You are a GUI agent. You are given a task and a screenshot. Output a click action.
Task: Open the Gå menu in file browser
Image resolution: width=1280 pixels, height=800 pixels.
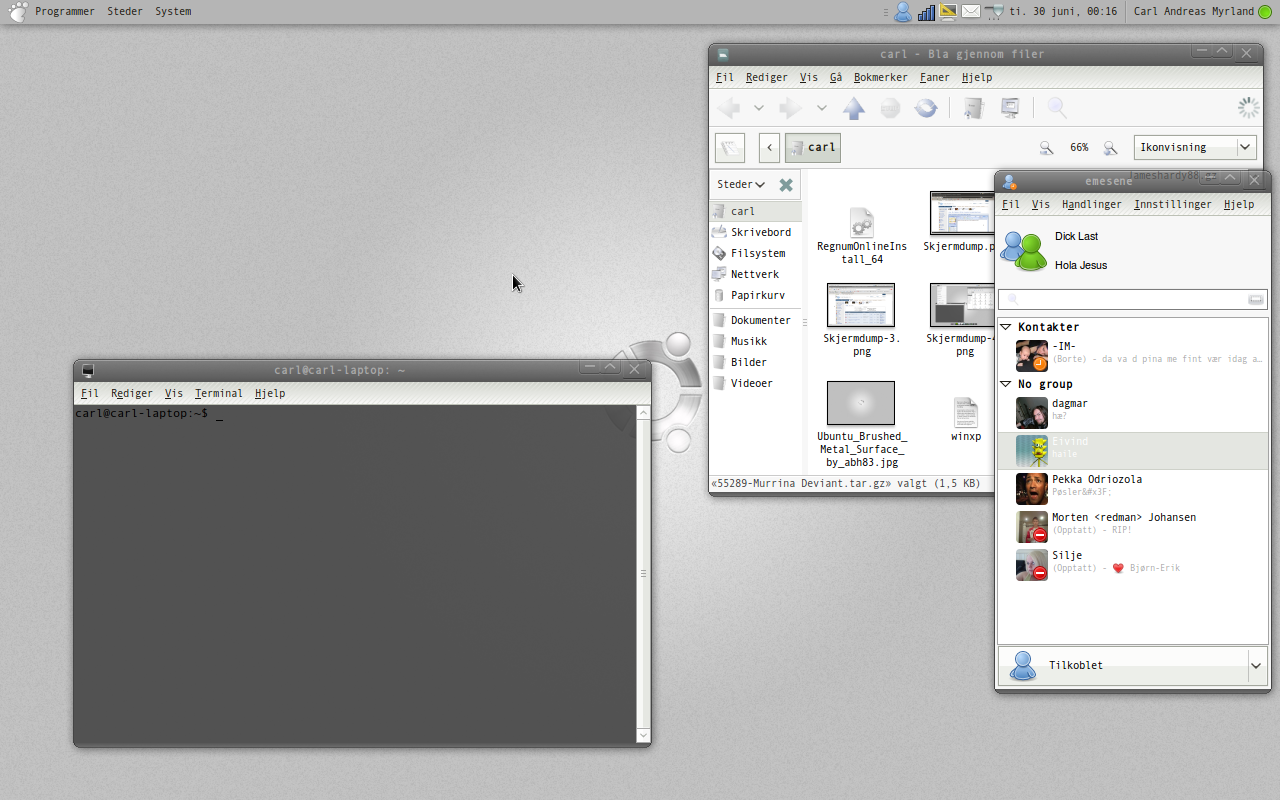[836, 77]
